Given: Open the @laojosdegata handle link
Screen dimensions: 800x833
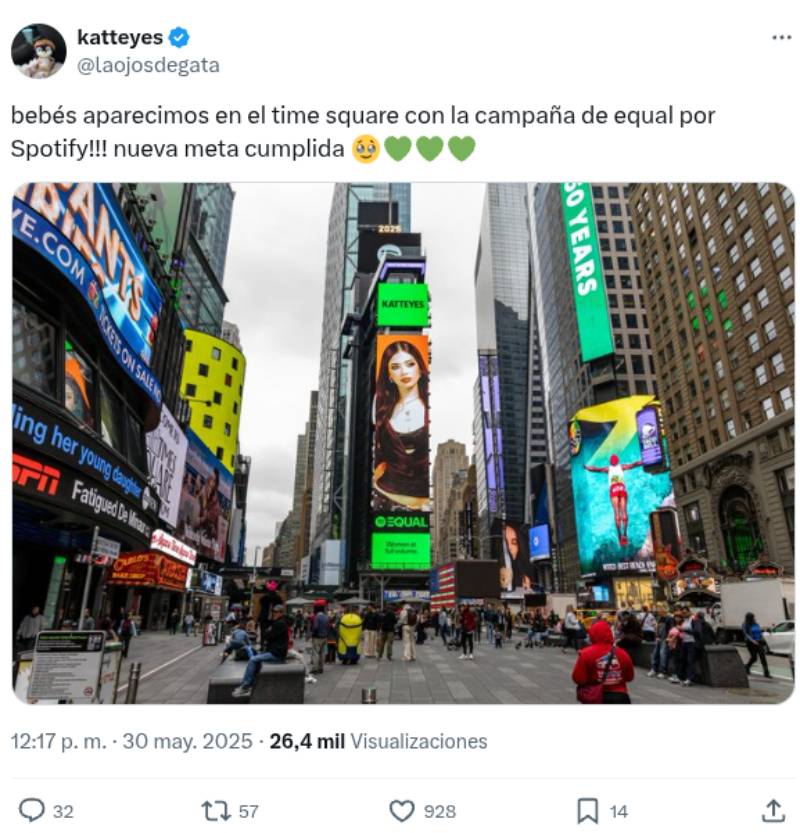Looking at the screenshot, I should coord(148,65).
